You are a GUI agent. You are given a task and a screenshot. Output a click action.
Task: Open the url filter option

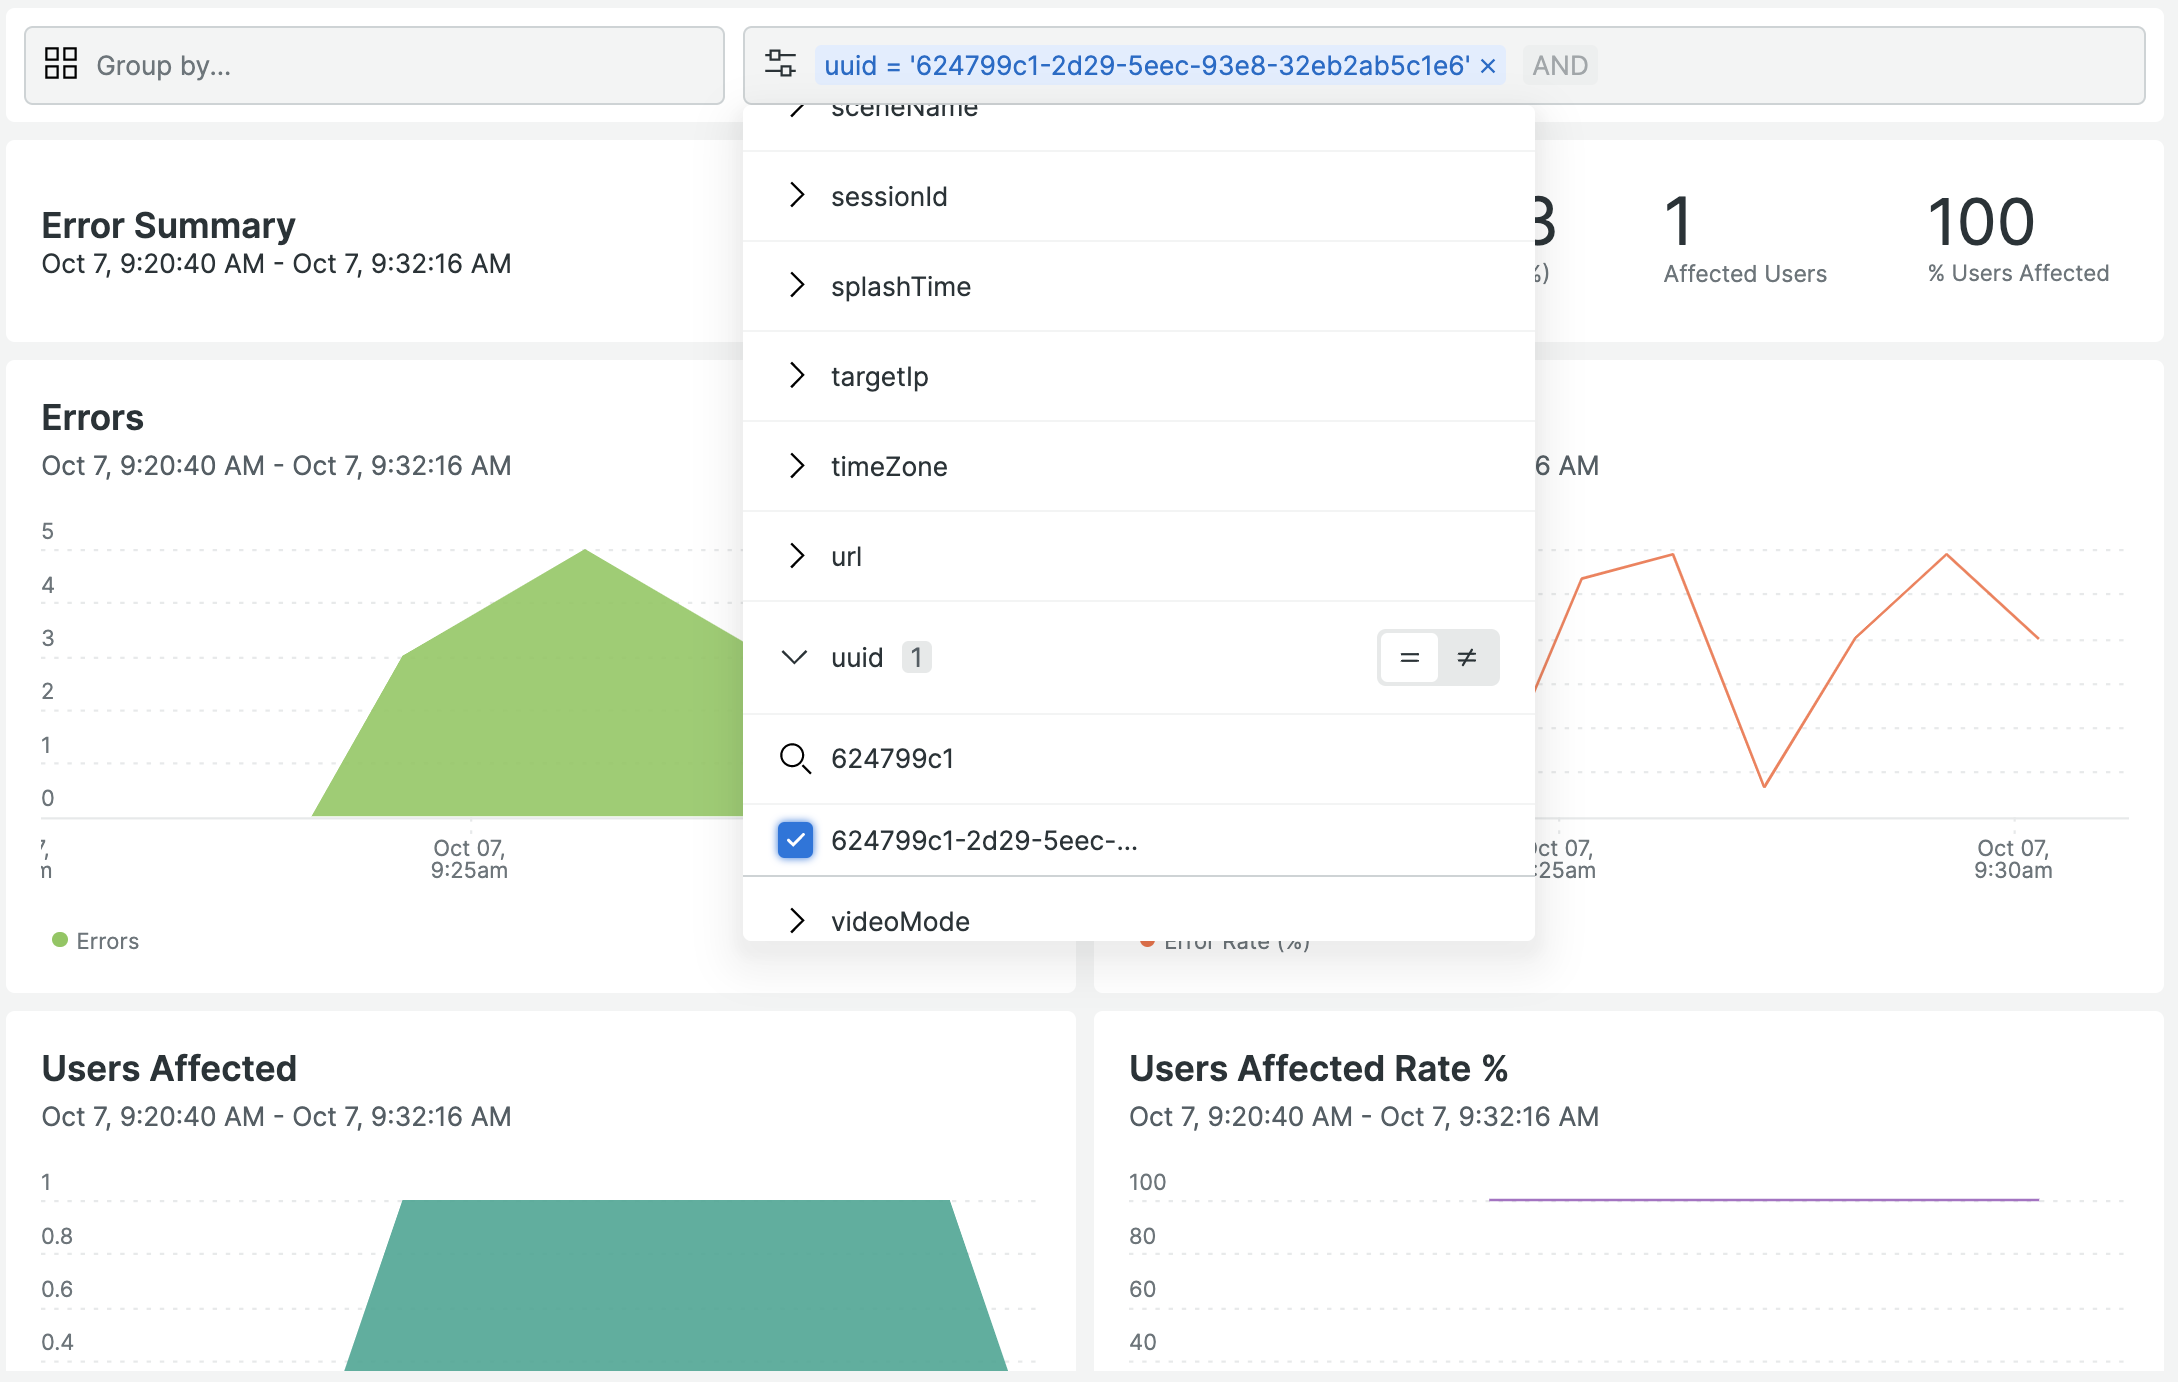[x=846, y=556]
